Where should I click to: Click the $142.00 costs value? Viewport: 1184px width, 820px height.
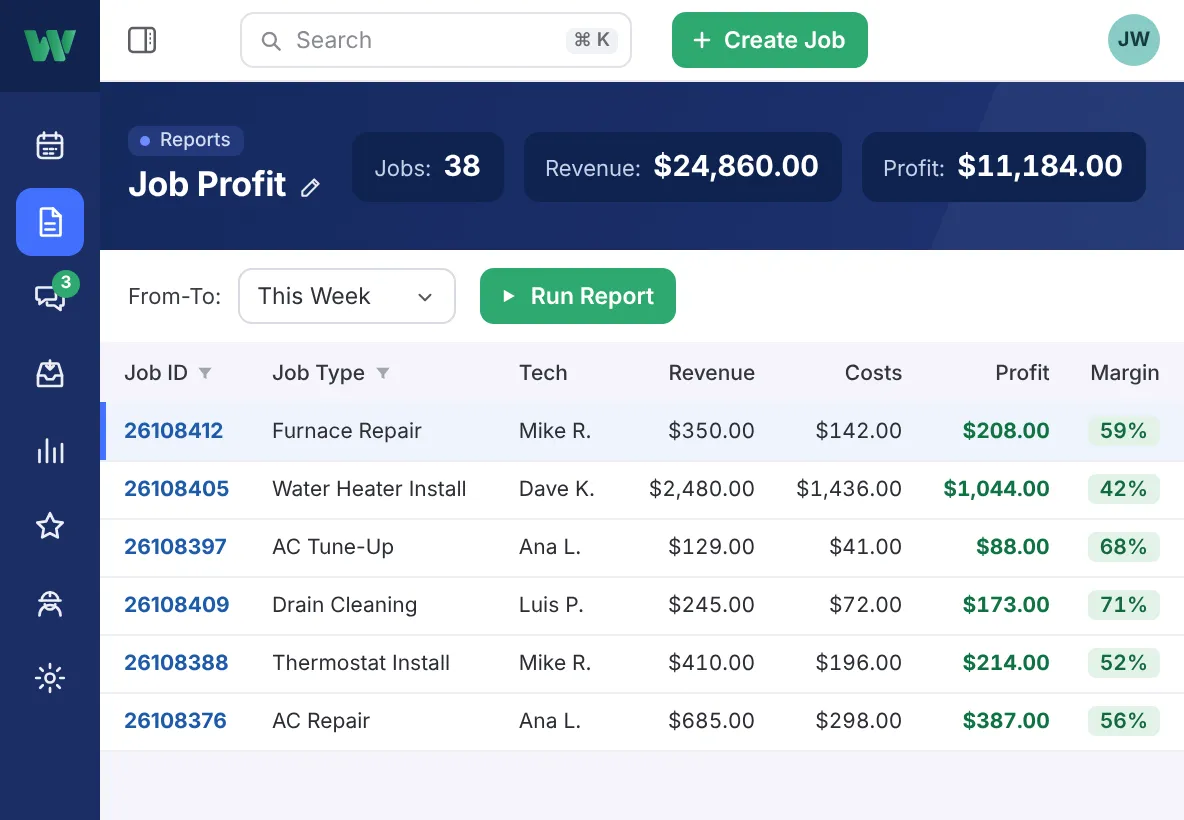click(859, 430)
